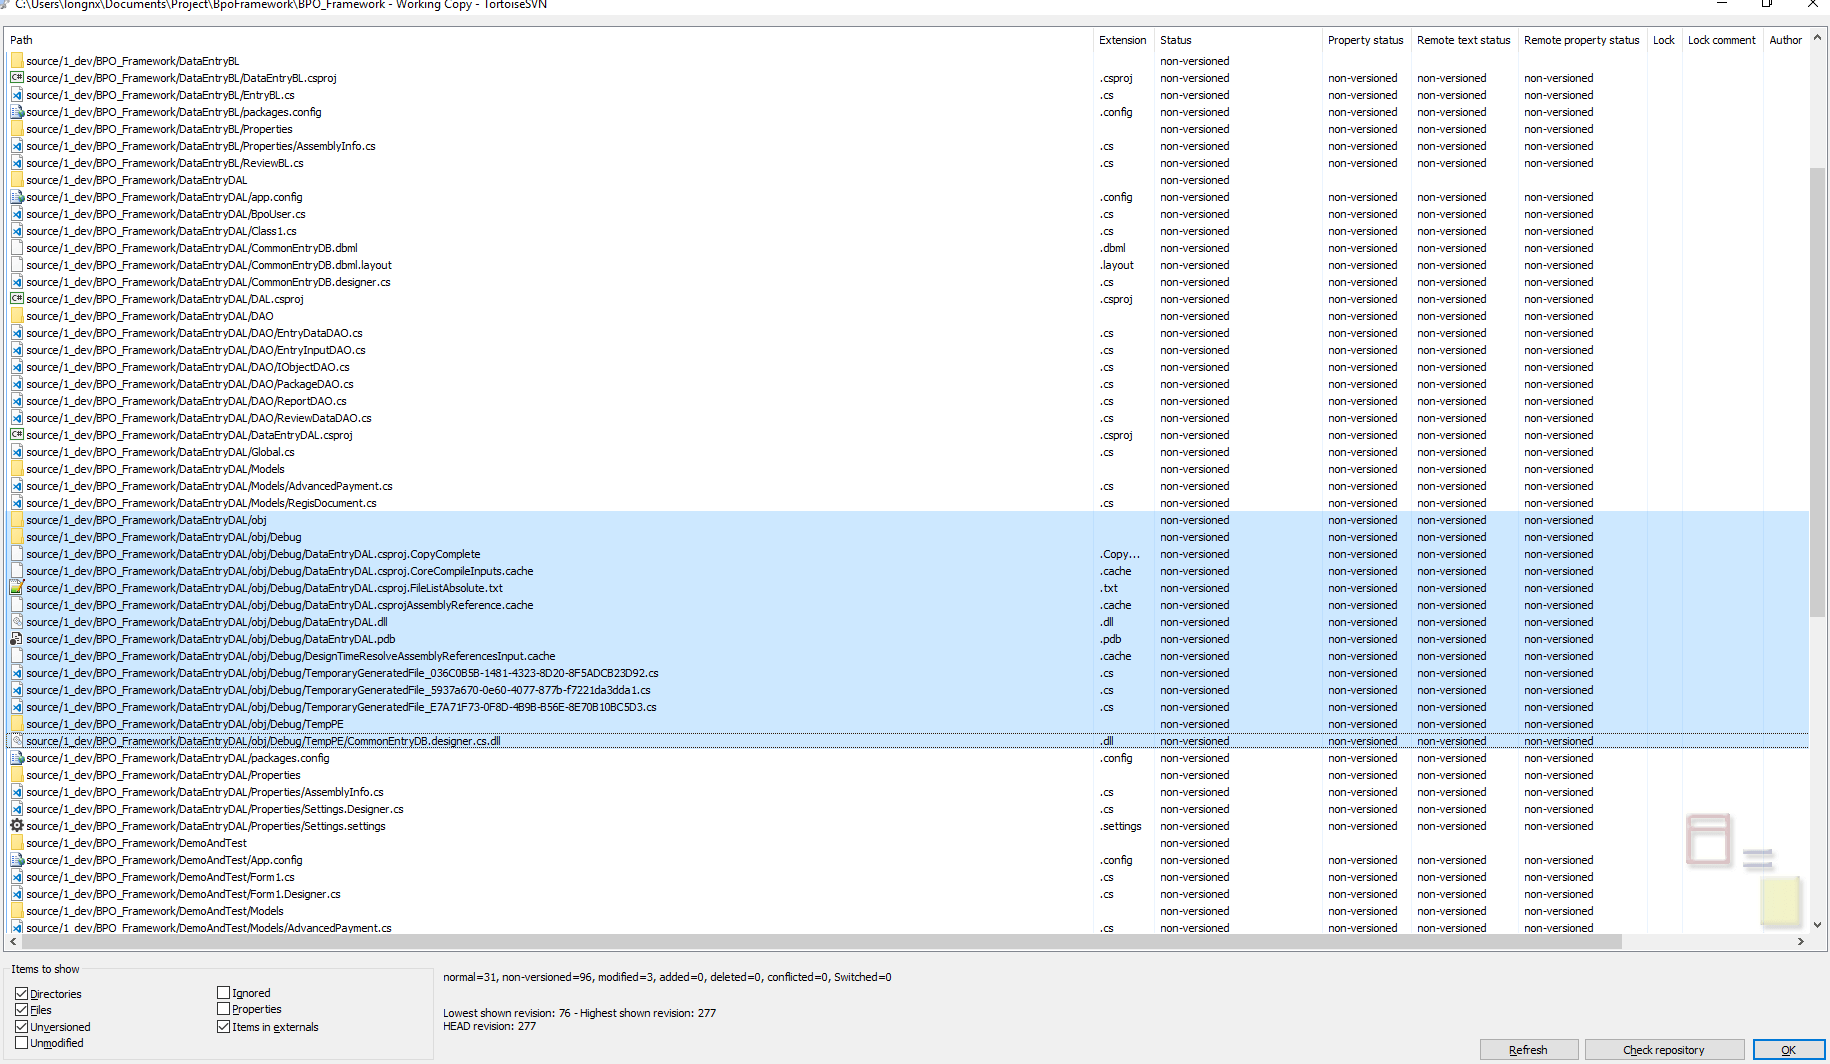Click the Settings.settings gear file icon
Image resolution: width=1830 pixels, height=1064 pixels.
point(17,826)
